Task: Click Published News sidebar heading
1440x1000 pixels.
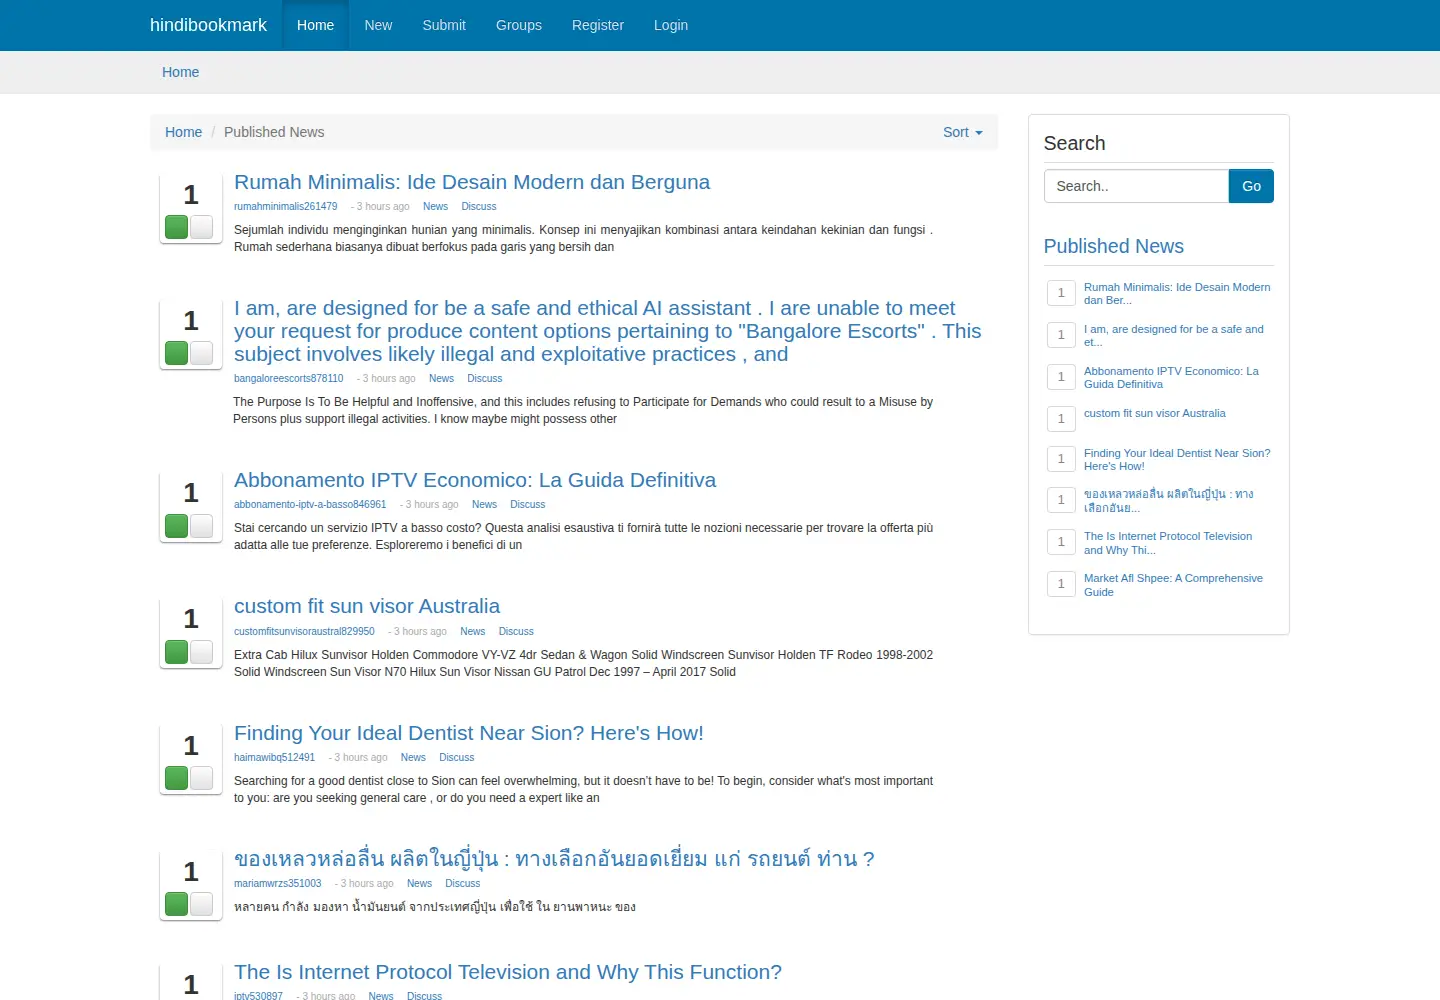Action: coord(1113,246)
